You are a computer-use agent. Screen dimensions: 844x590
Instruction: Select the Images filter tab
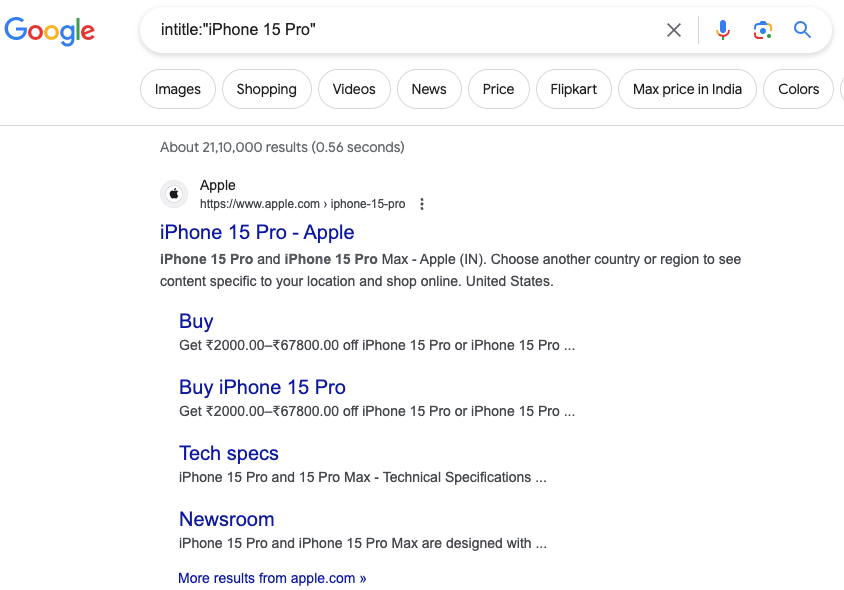(x=178, y=89)
